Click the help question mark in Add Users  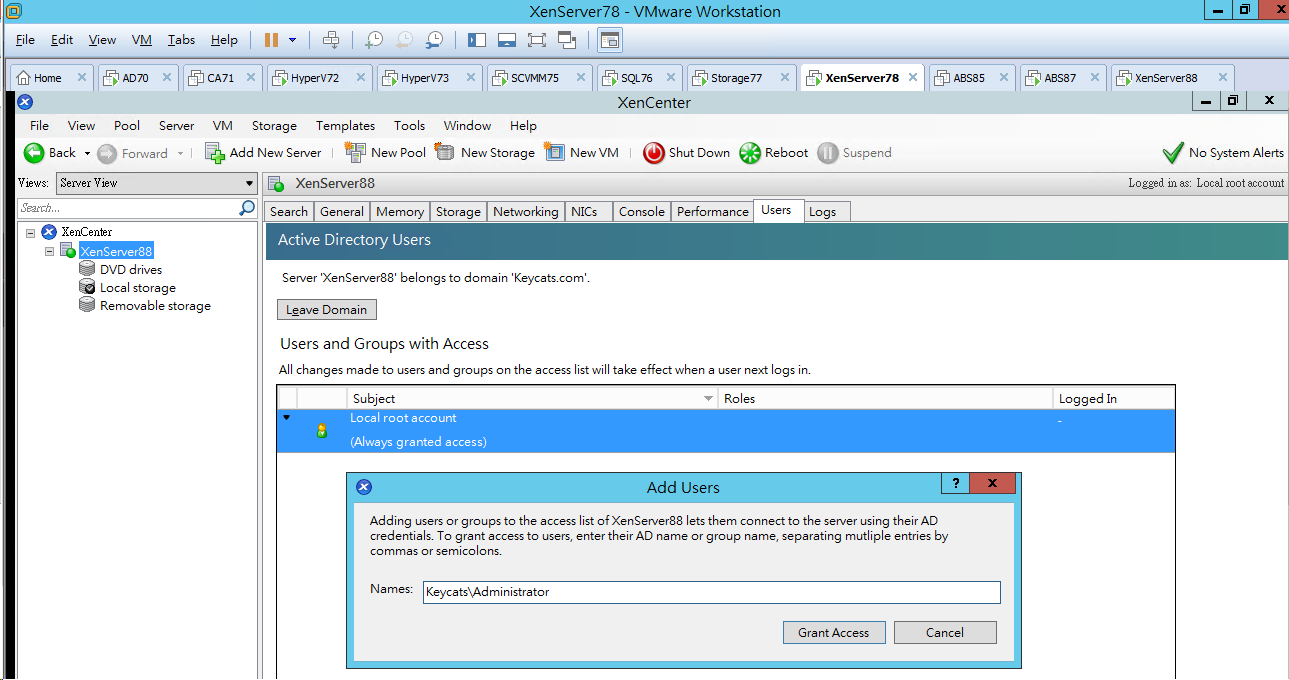(x=955, y=483)
